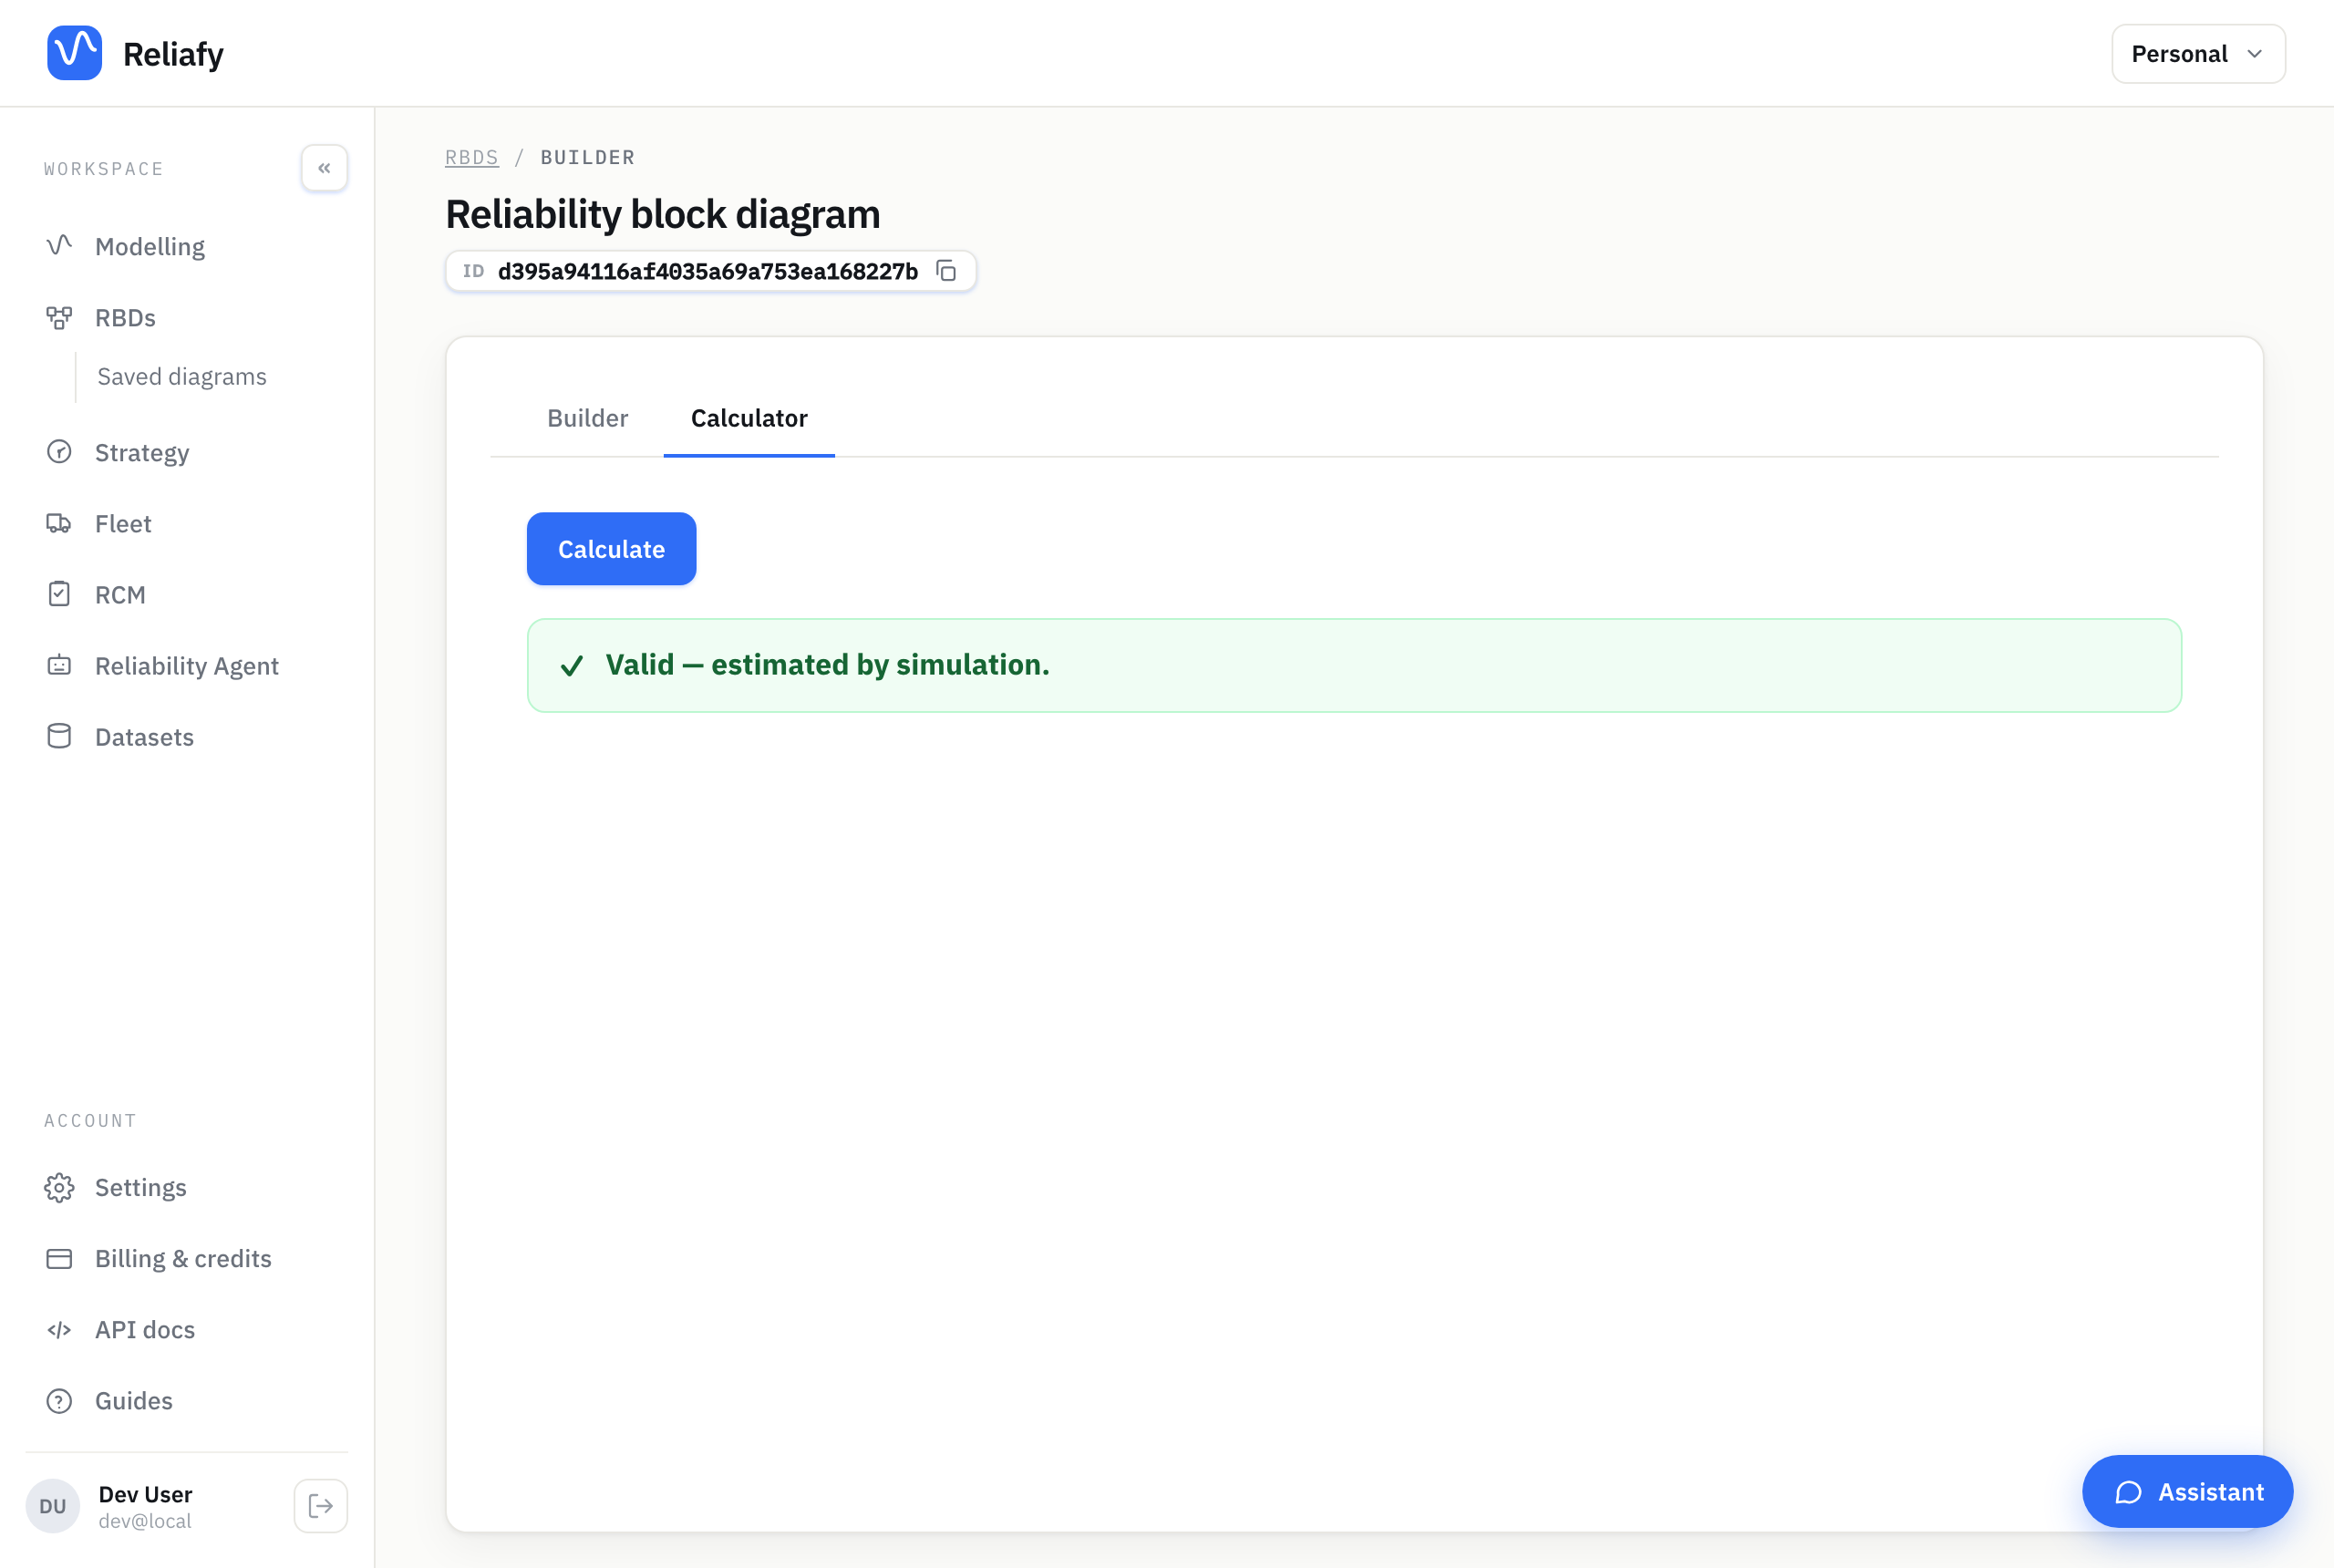Image resolution: width=2334 pixels, height=1568 pixels.
Task: Switch to the Builder tab
Action: (x=587, y=418)
